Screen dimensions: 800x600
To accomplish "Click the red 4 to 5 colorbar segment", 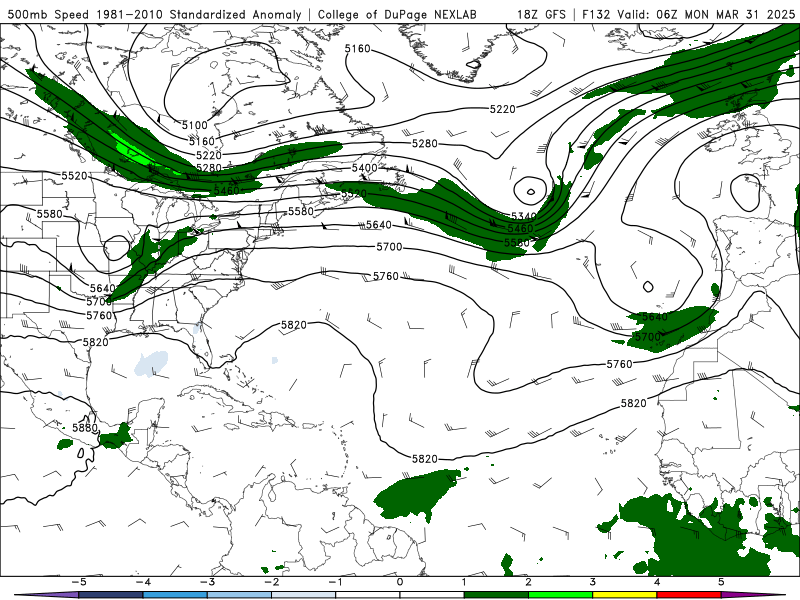I will coord(689,595).
